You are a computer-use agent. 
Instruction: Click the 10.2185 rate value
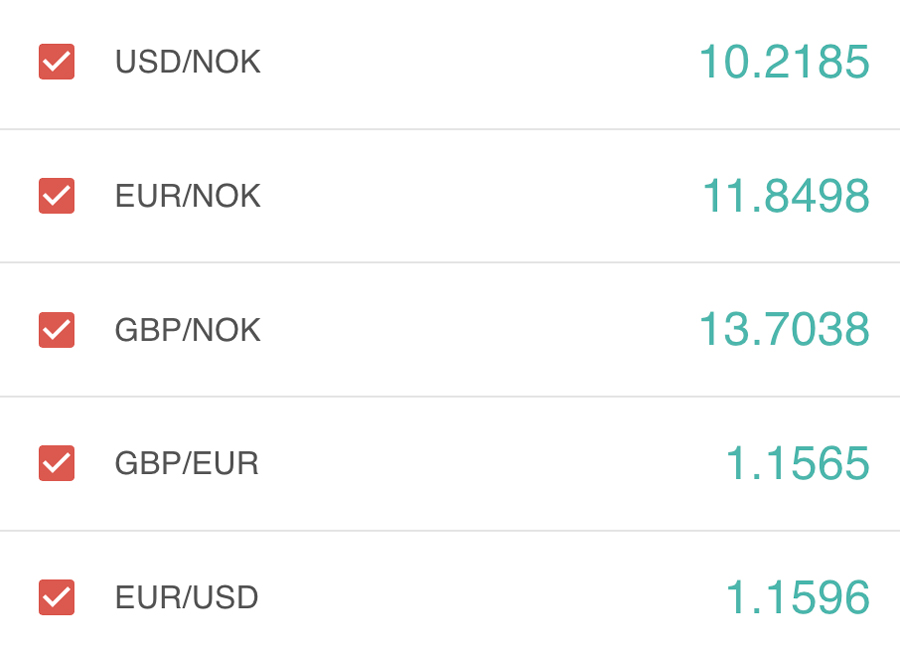click(784, 62)
